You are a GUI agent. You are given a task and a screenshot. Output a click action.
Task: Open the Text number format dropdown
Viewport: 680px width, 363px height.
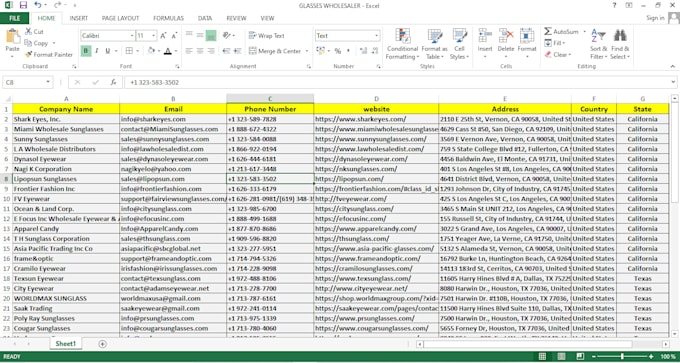[x=376, y=36]
